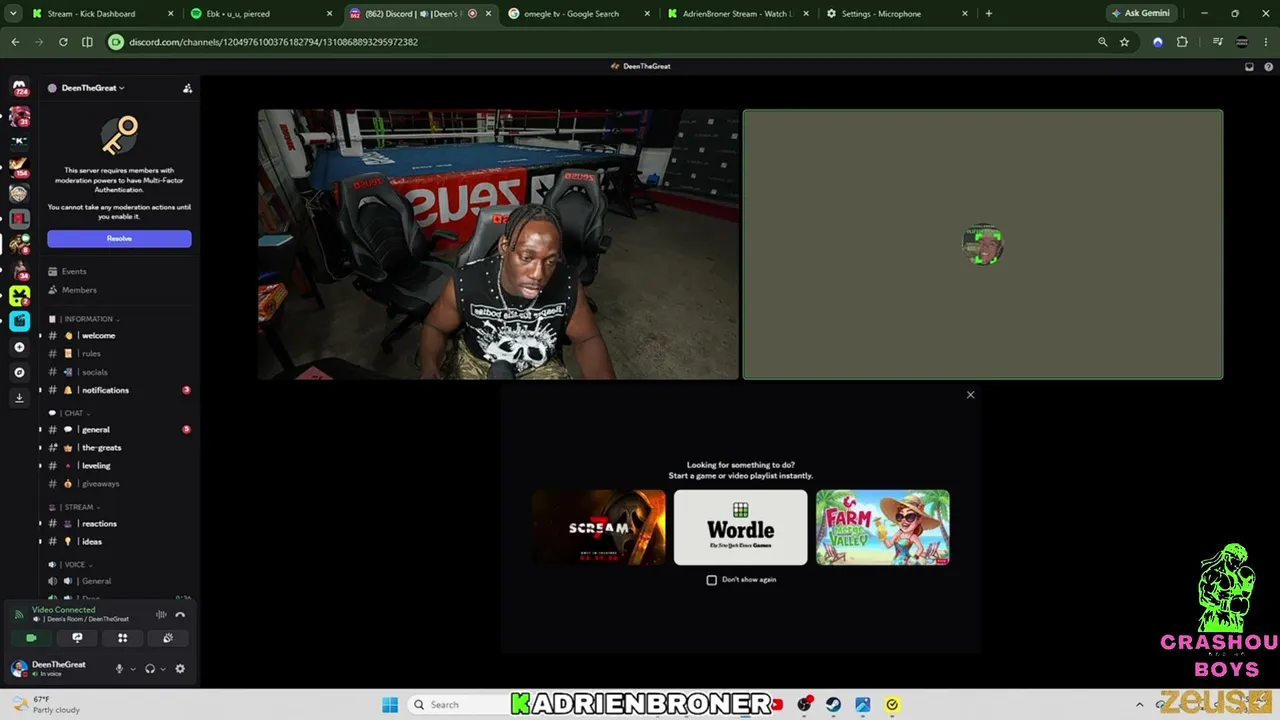Open Chrome media controls icon

pyautogui.click(x=1217, y=42)
